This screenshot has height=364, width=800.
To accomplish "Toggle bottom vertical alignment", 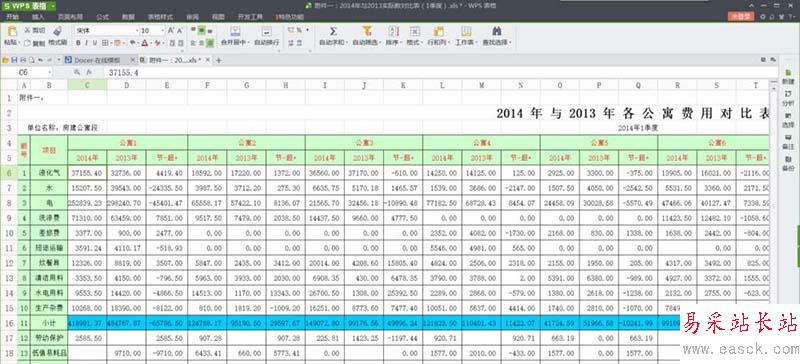I will pyautogui.click(x=210, y=31).
